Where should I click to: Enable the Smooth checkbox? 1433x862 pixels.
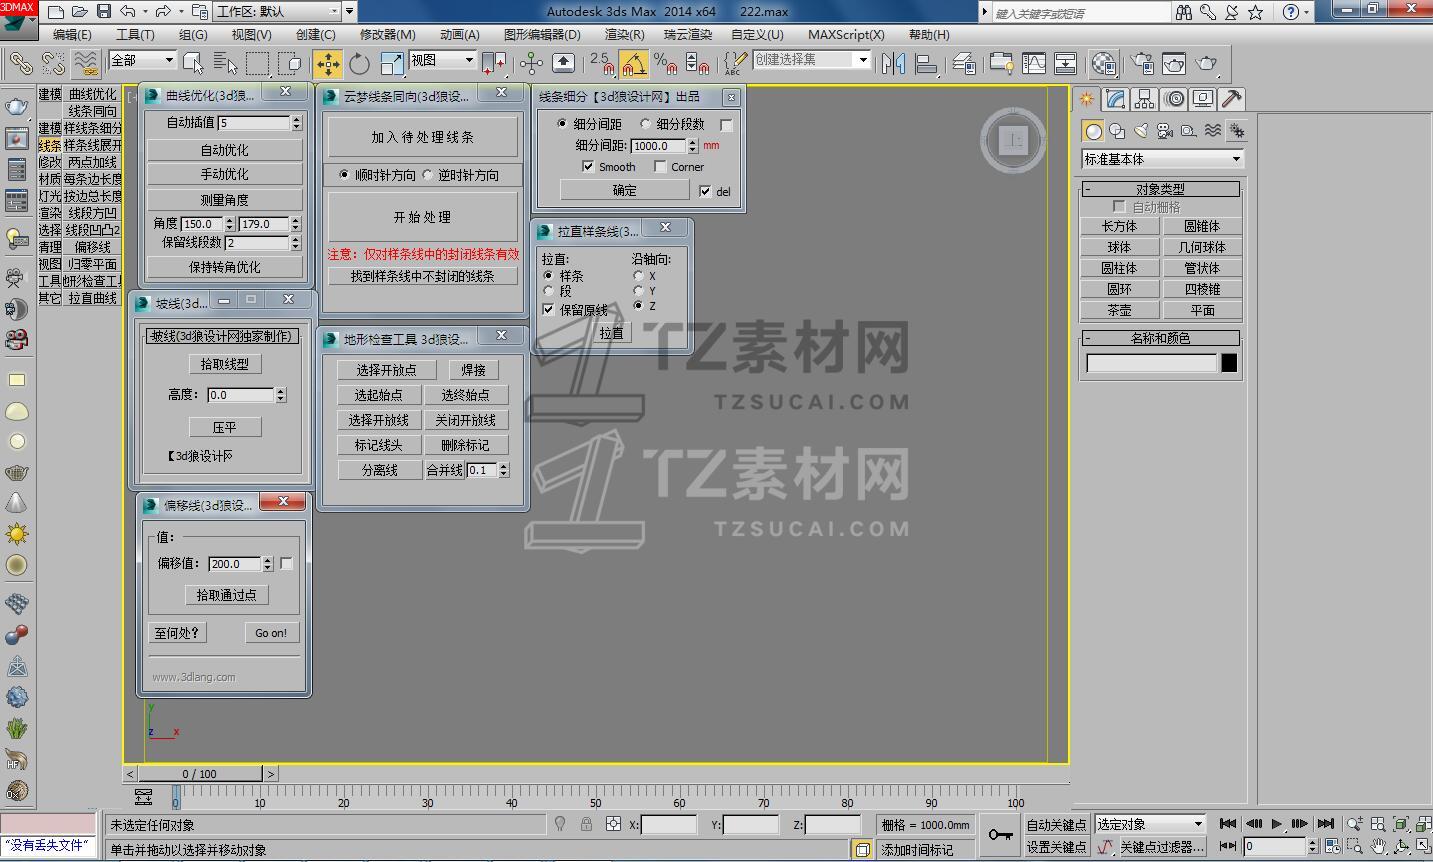[x=588, y=167]
